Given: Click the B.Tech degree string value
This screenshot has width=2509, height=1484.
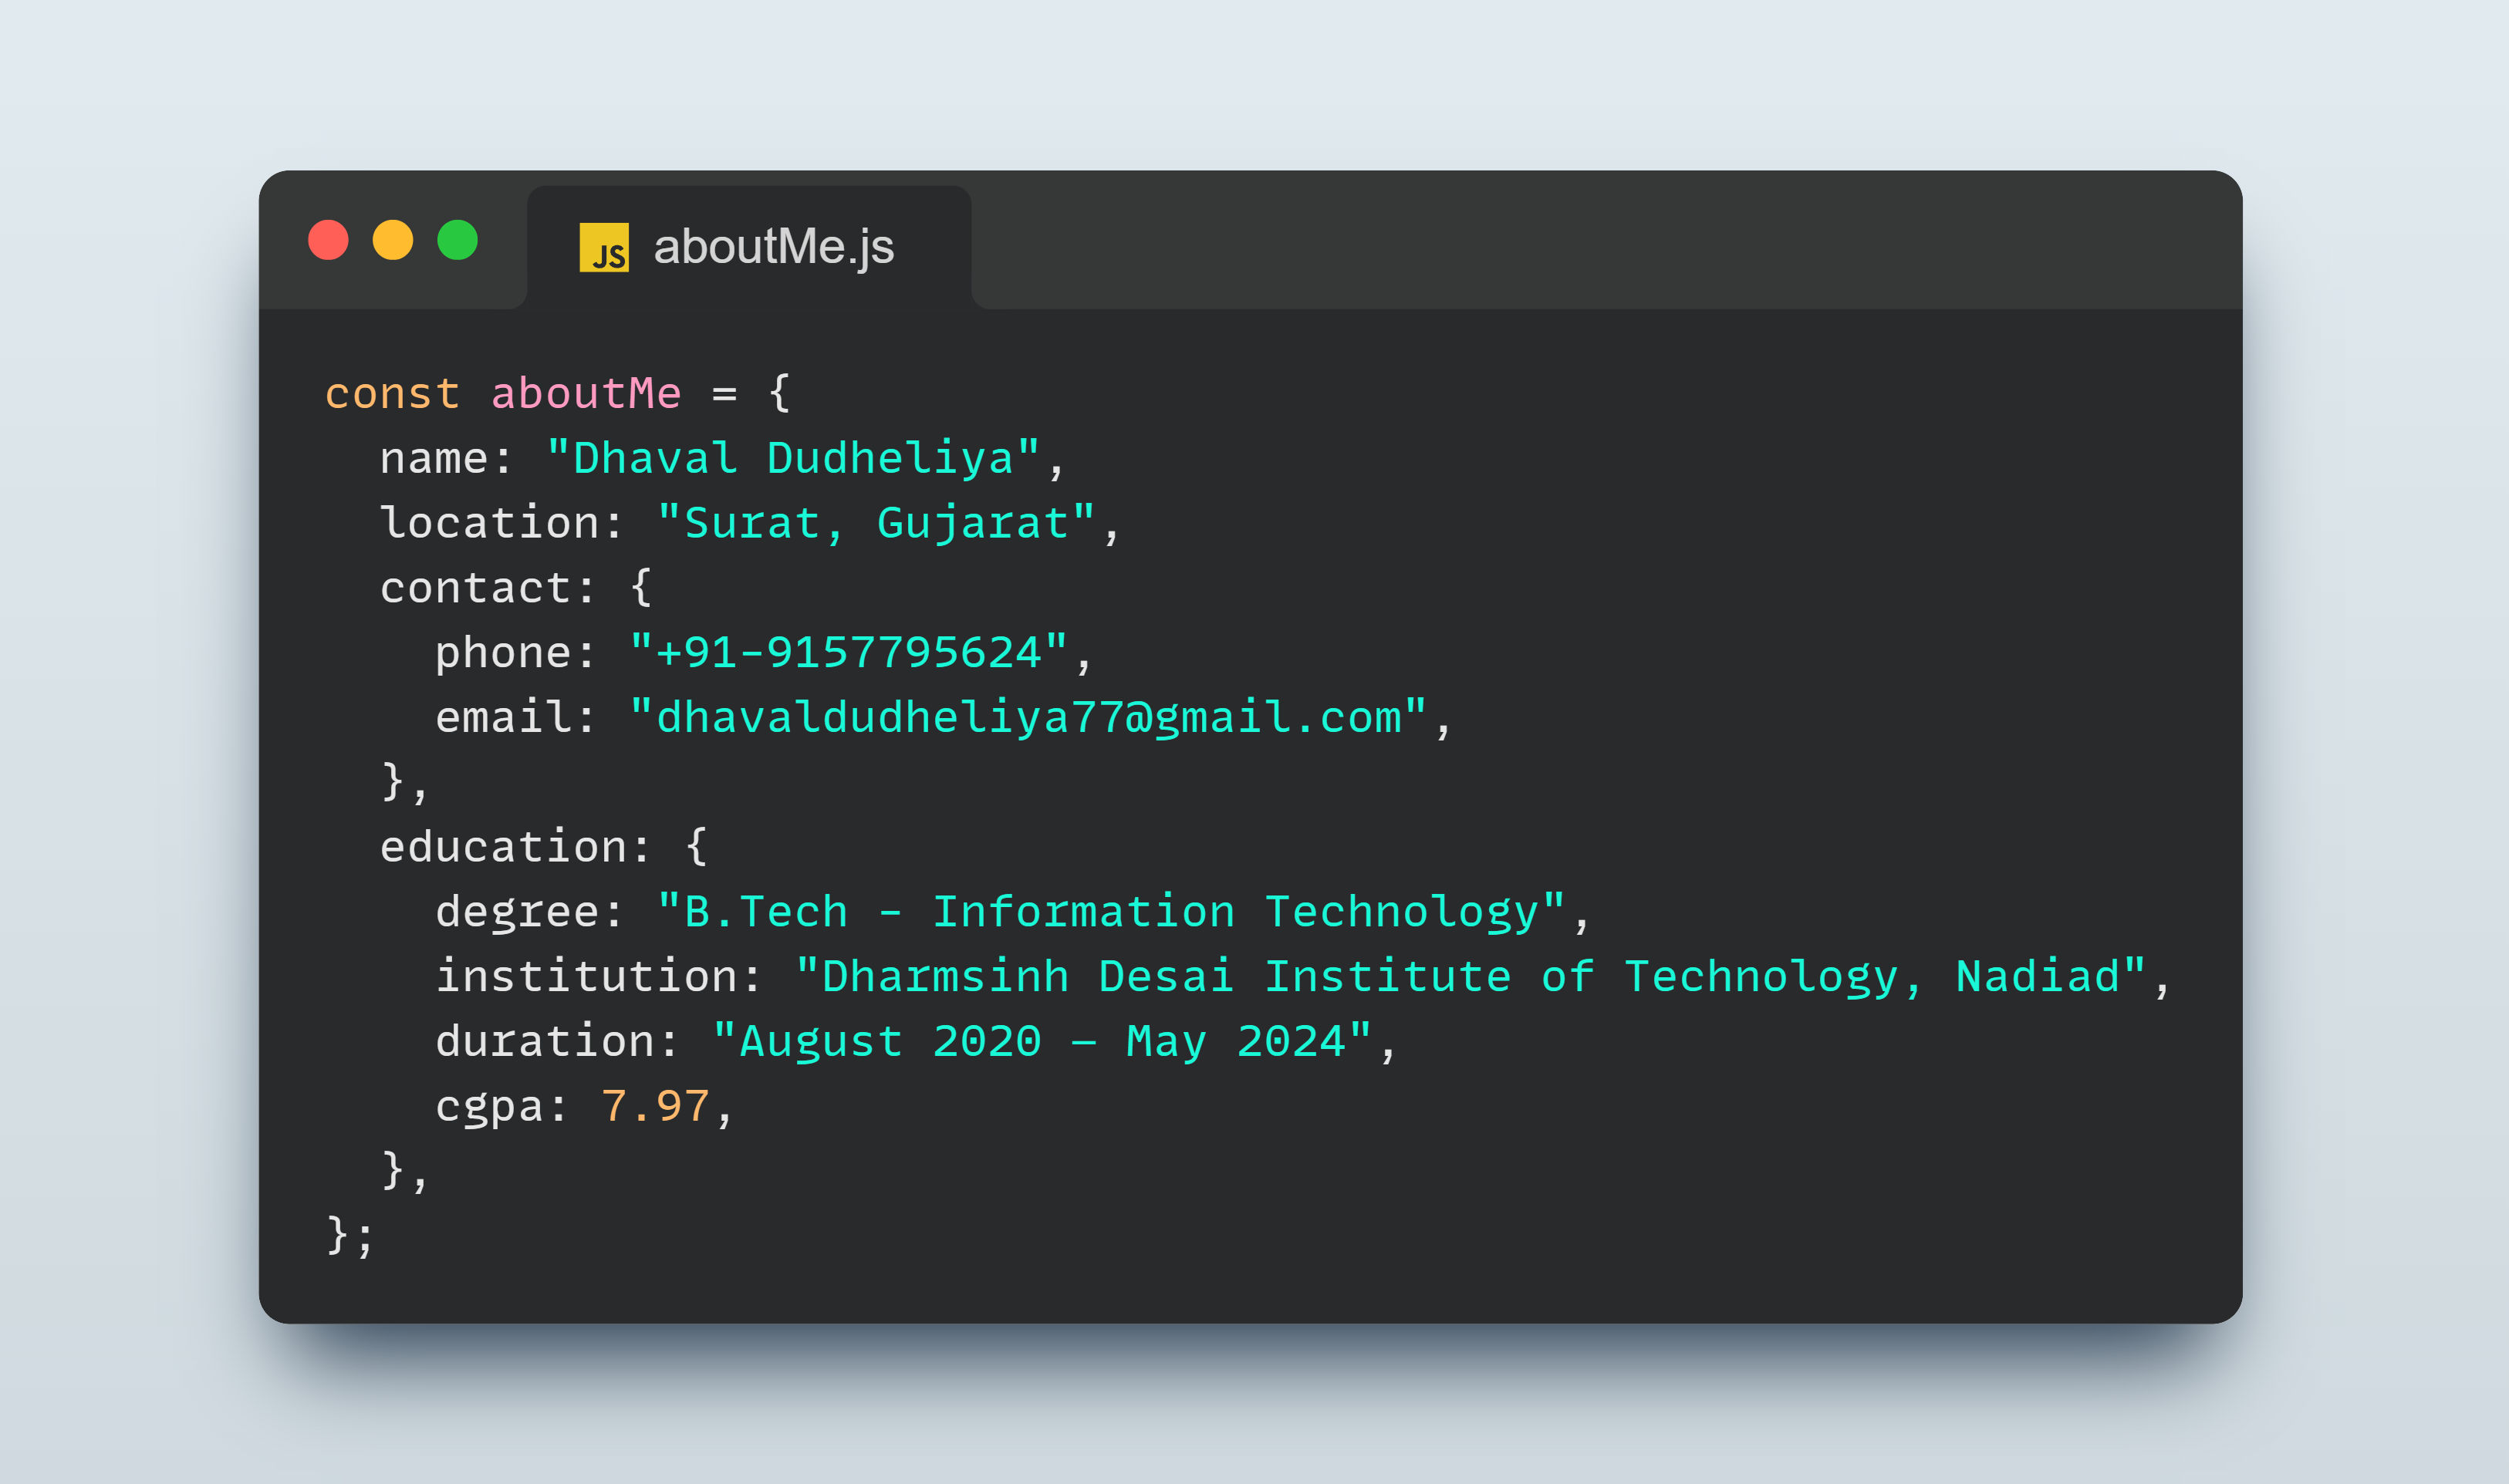Looking at the screenshot, I should [1111, 911].
